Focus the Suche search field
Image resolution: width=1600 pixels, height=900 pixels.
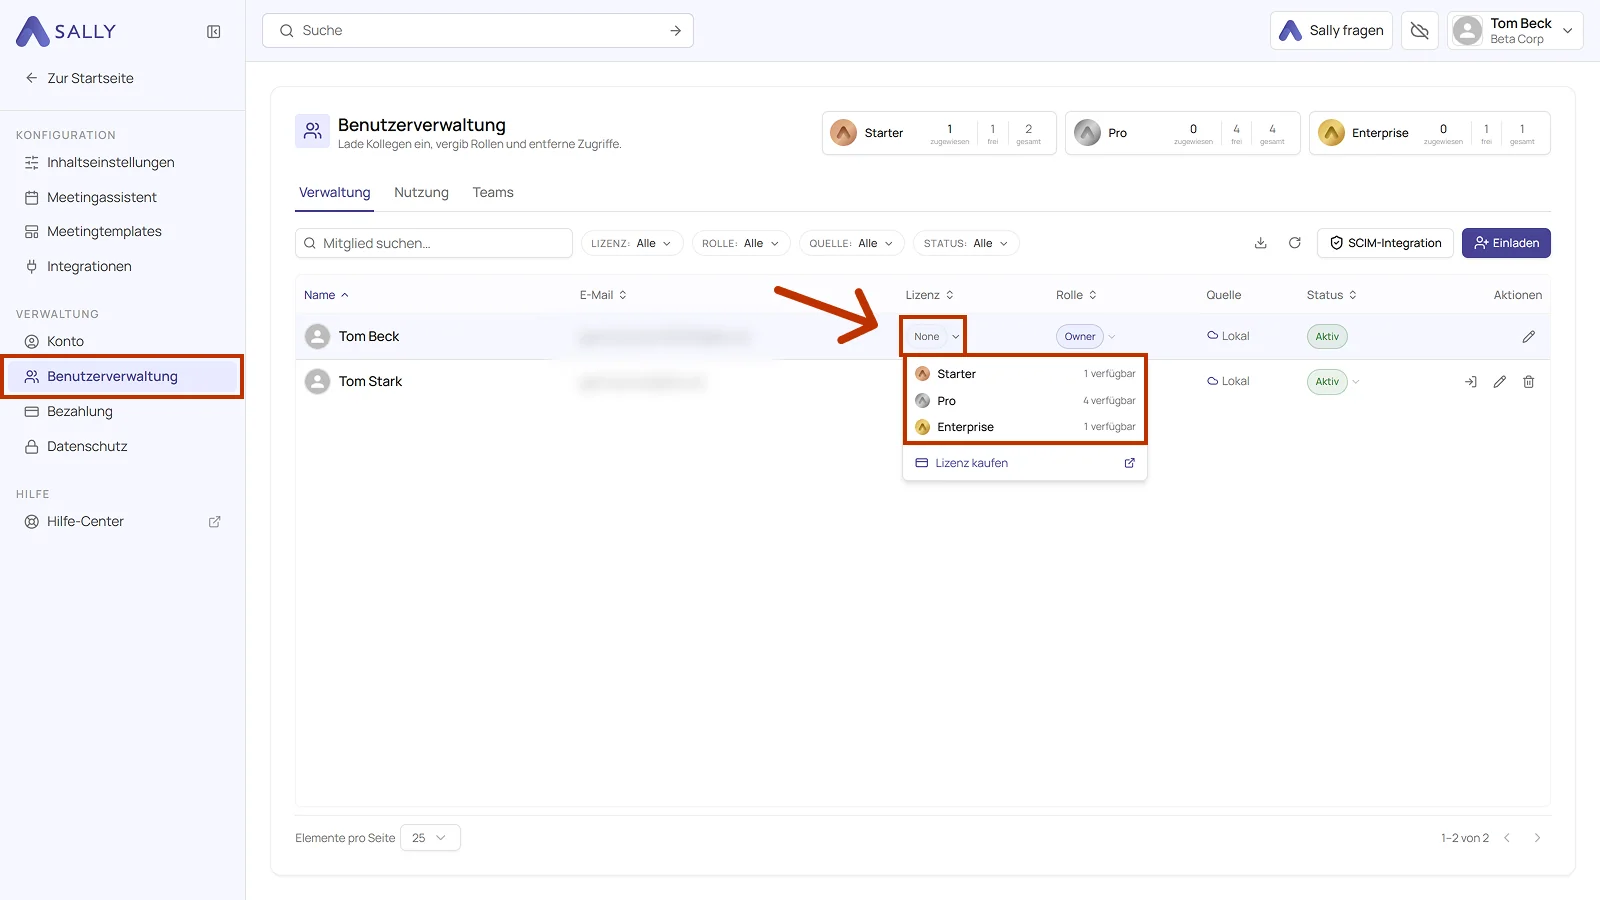pos(478,31)
